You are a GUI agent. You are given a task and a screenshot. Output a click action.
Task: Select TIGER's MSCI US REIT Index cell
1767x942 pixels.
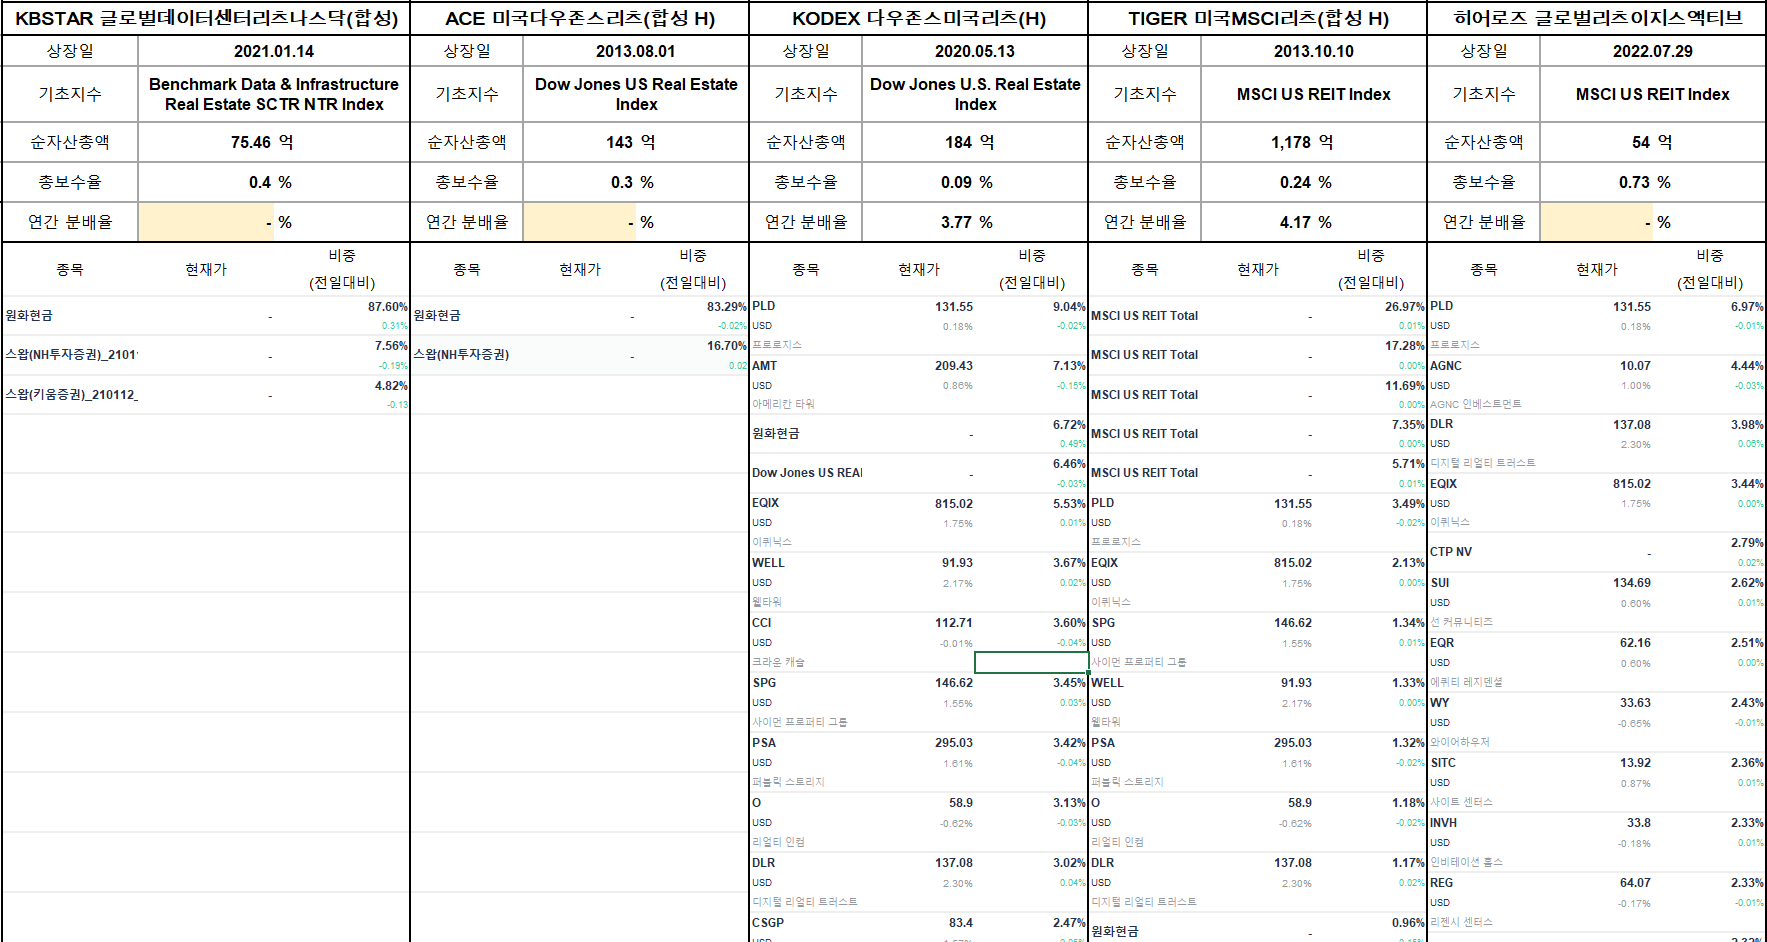point(1314,94)
